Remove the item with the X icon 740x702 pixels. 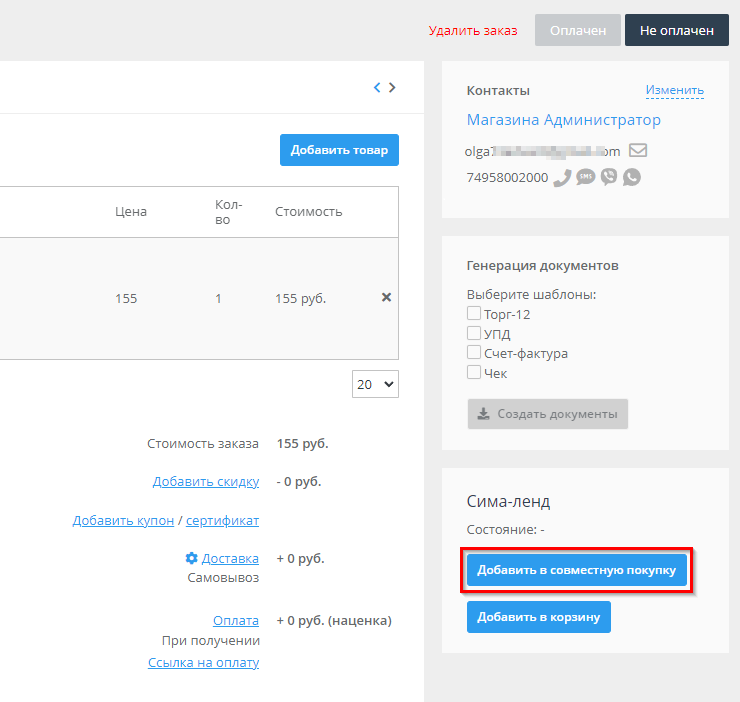tap(386, 298)
